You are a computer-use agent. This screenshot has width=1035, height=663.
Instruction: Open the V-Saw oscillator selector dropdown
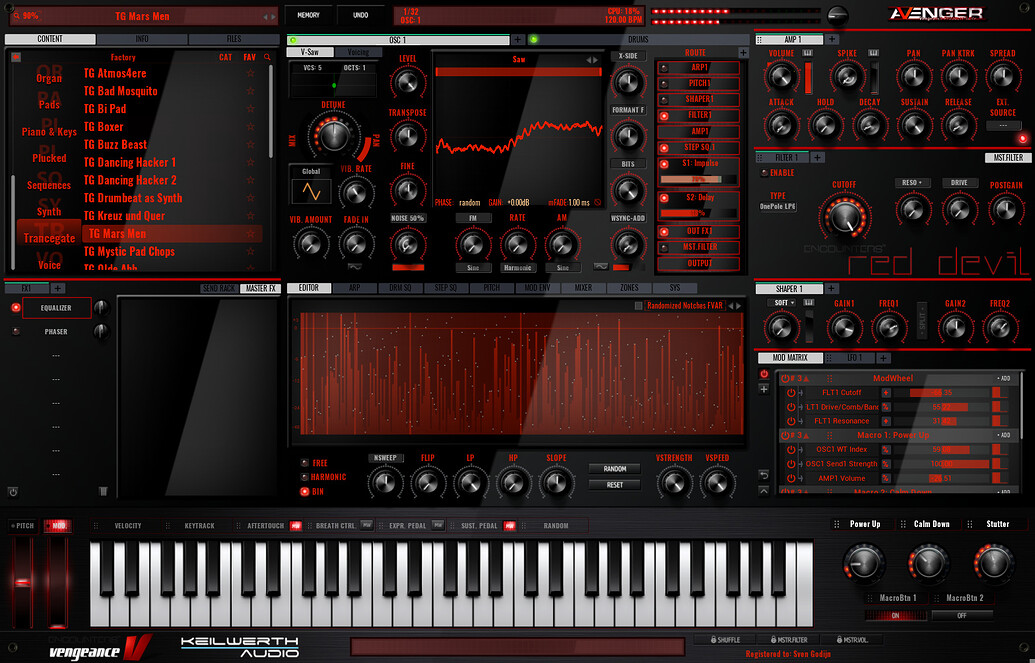tap(310, 51)
